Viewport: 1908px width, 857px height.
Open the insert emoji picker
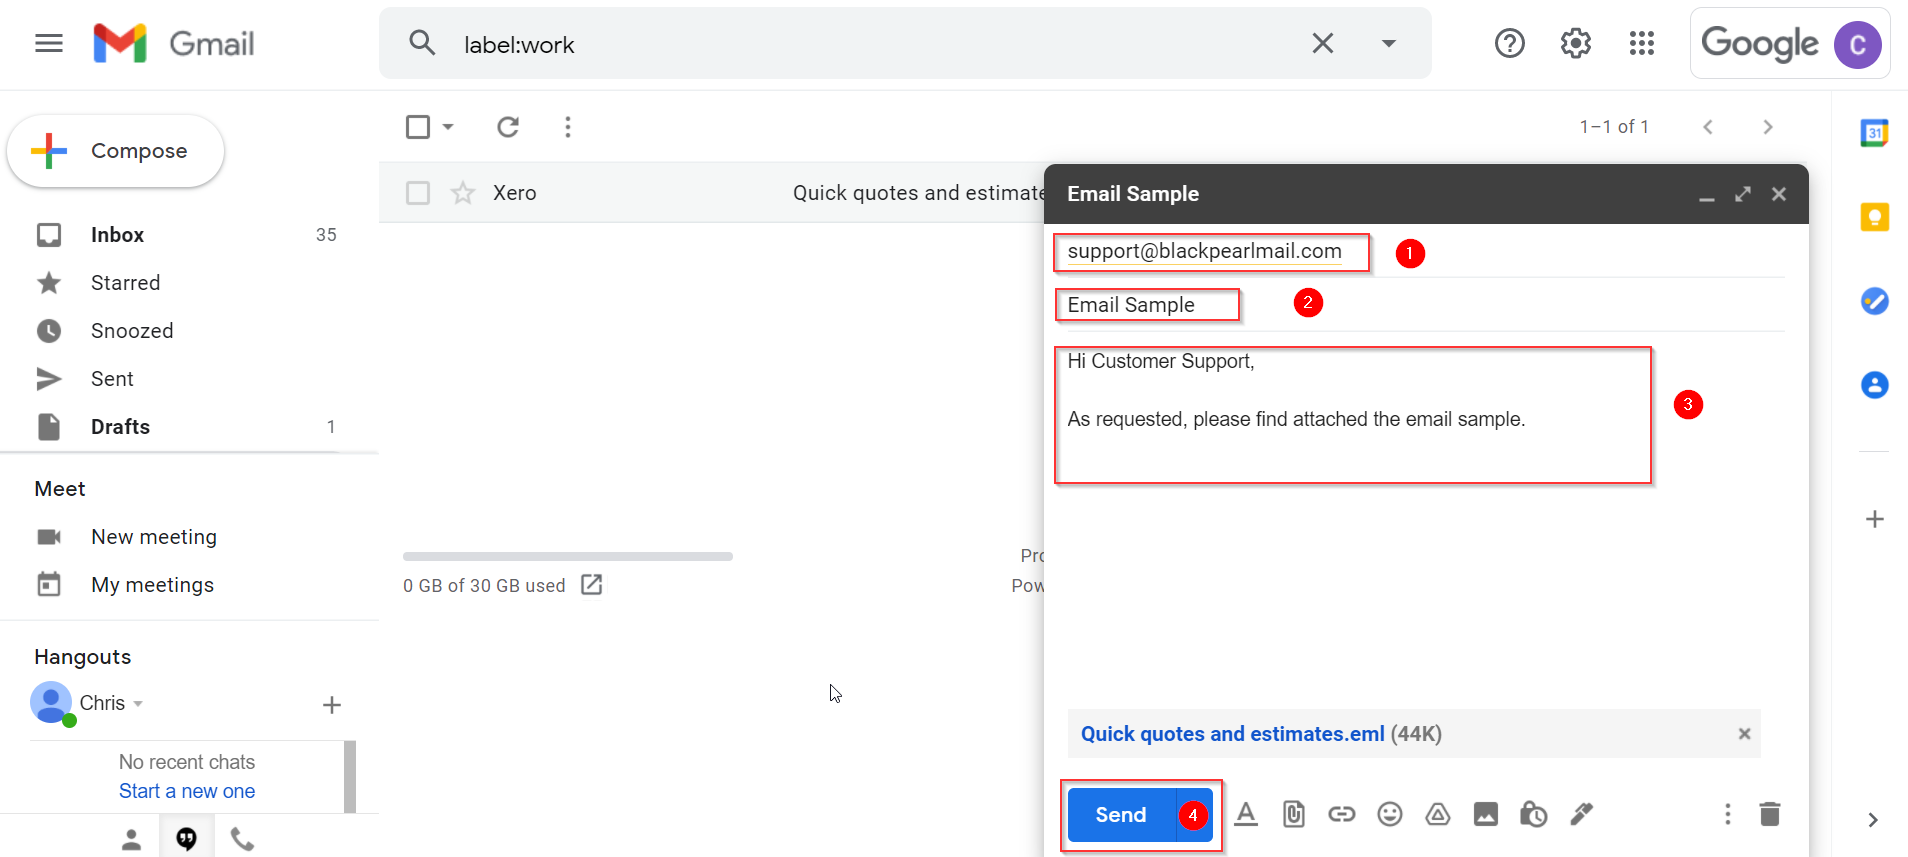(x=1389, y=814)
